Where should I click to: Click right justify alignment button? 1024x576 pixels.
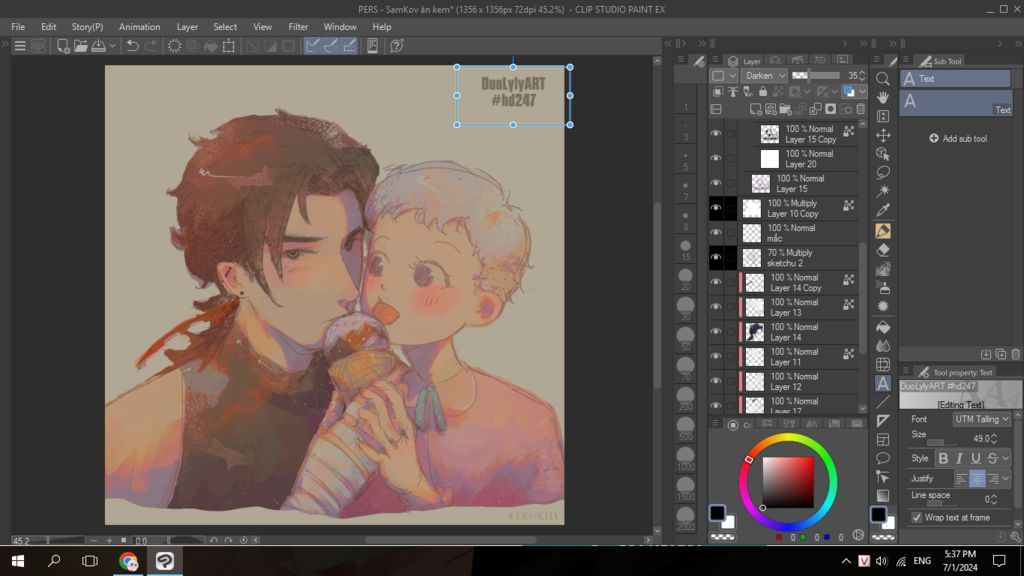tap(993, 479)
